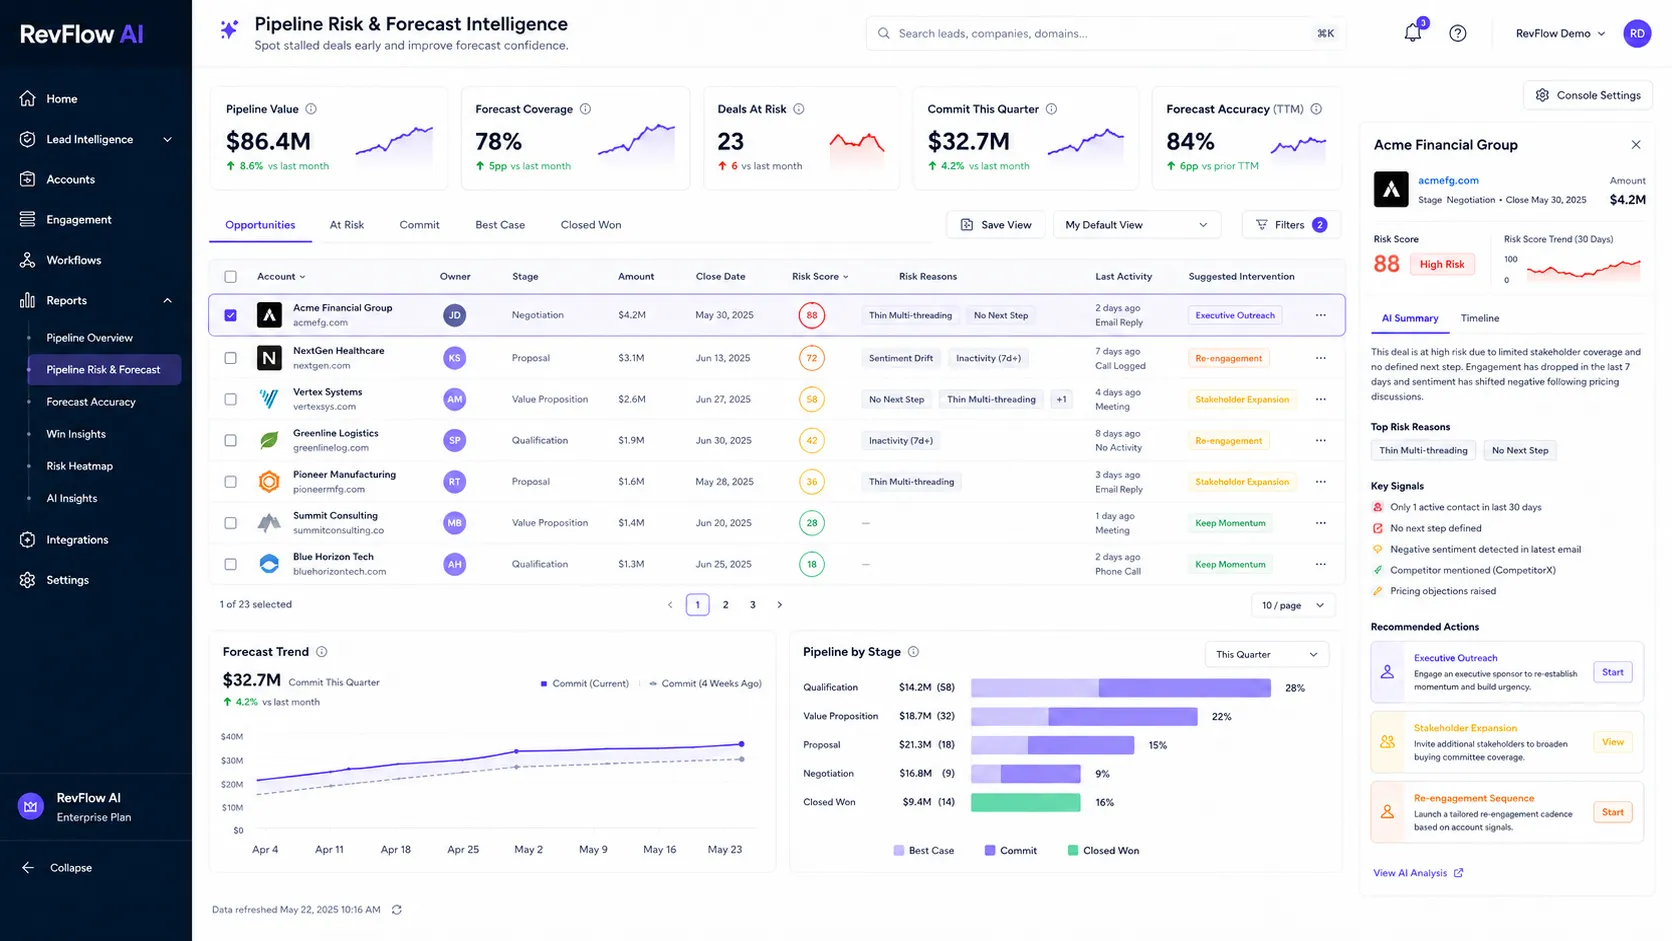Go to next page arrow

pyautogui.click(x=780, y=605)
